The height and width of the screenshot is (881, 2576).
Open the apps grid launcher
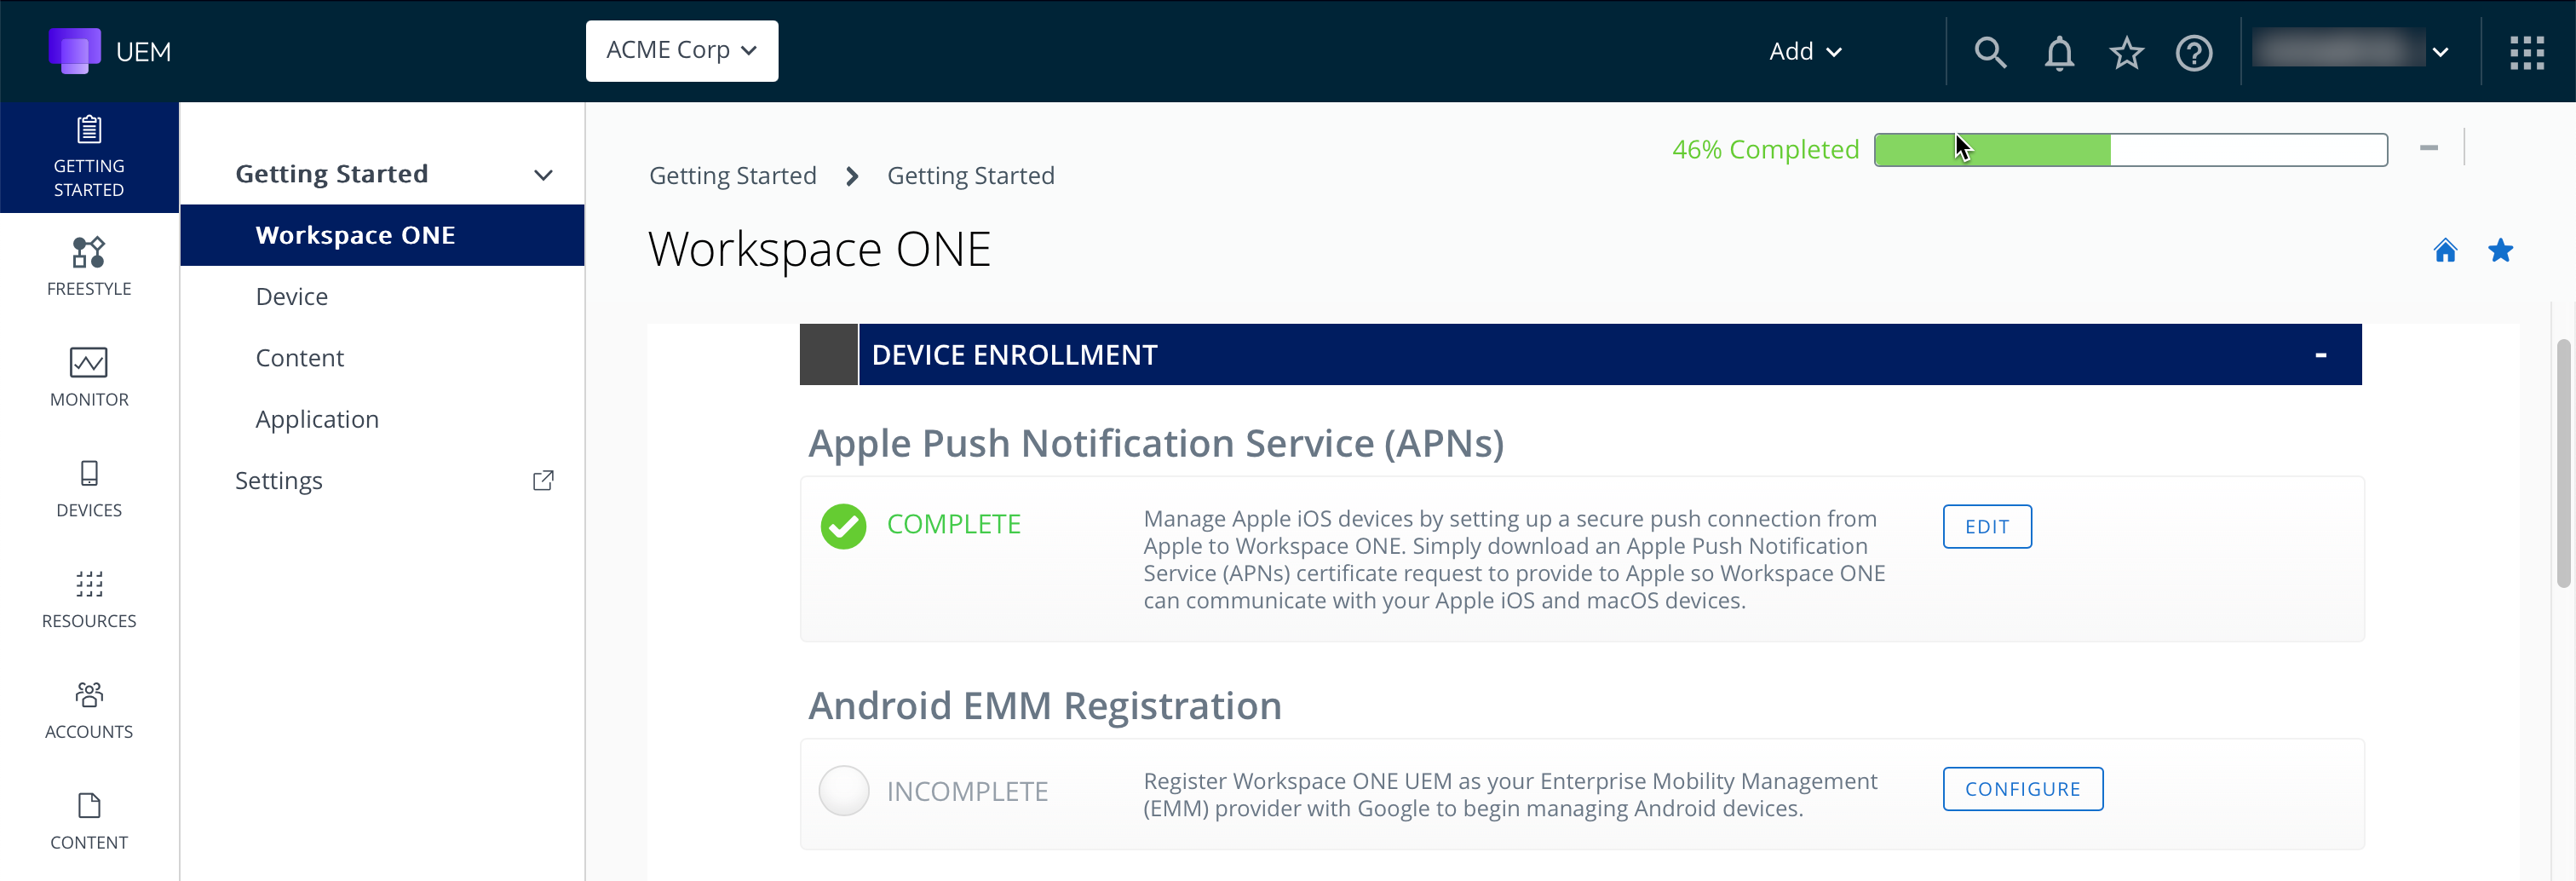tap(2526, 52)
